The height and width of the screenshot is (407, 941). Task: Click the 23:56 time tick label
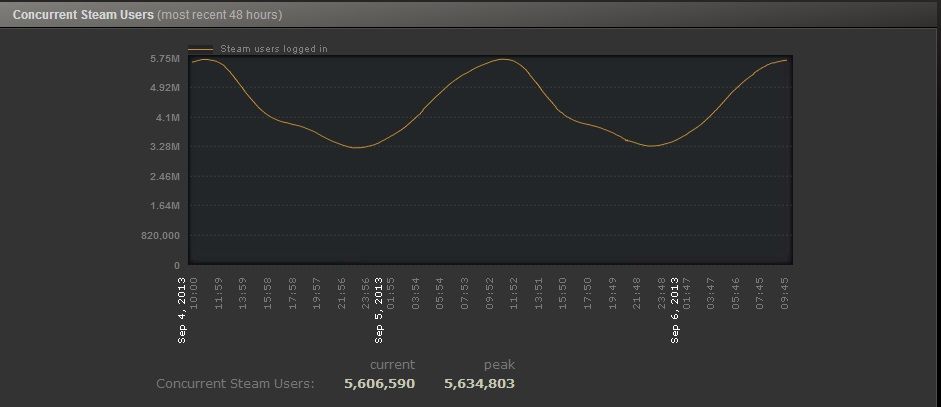pyautogui.click(x=366, y=293)
